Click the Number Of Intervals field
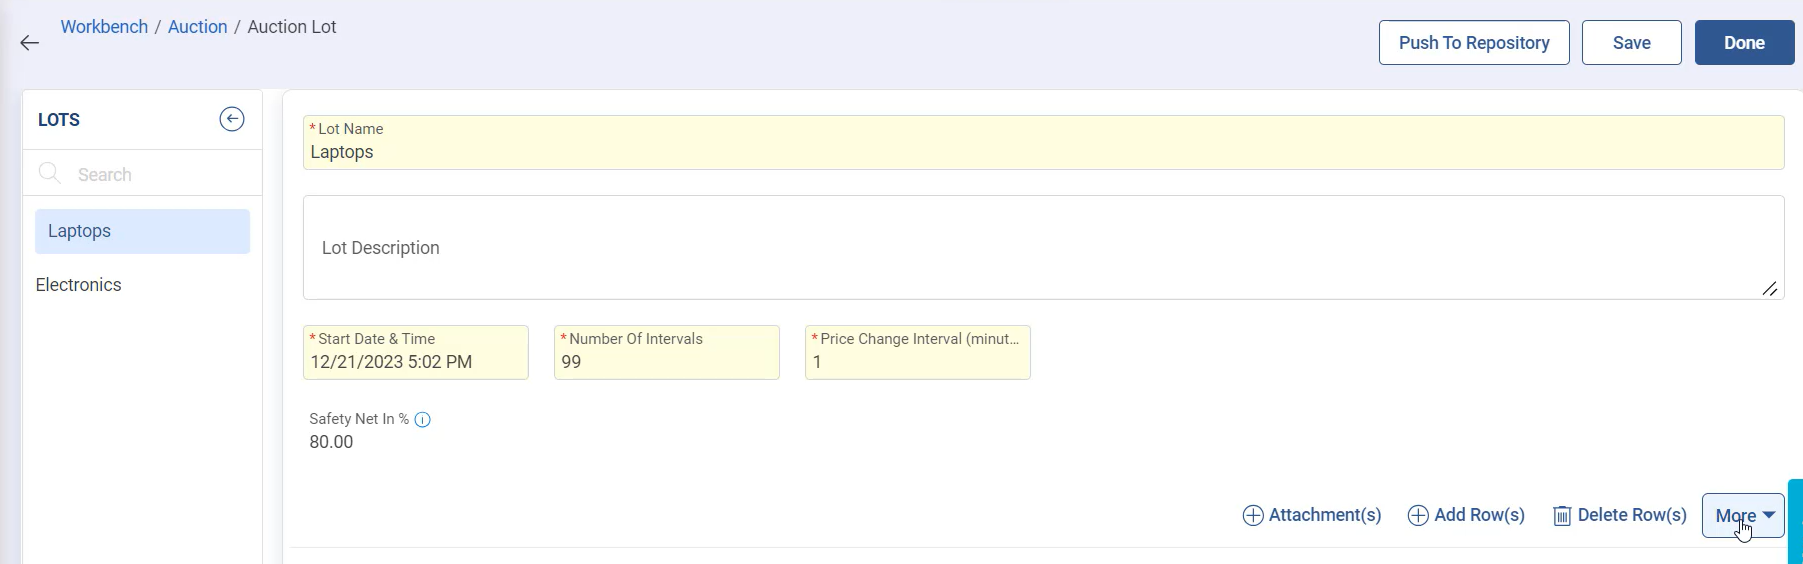The image size is (1803, 564). (666, 362)
